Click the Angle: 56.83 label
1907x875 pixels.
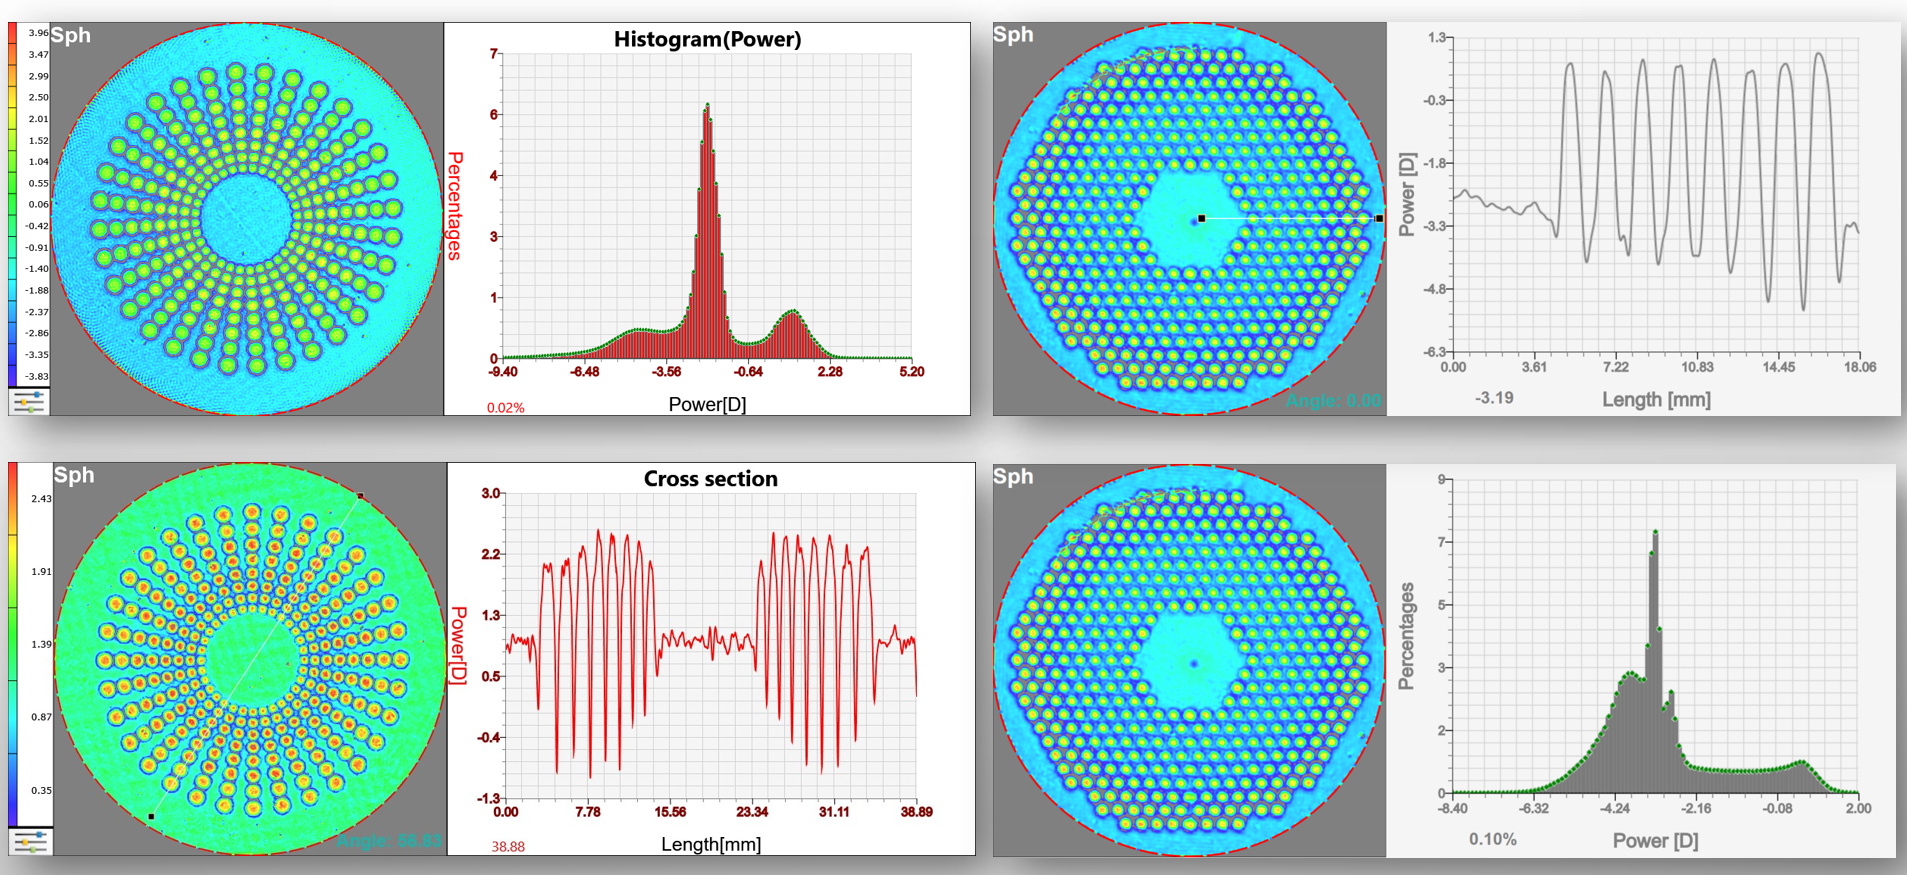point(389,841)
